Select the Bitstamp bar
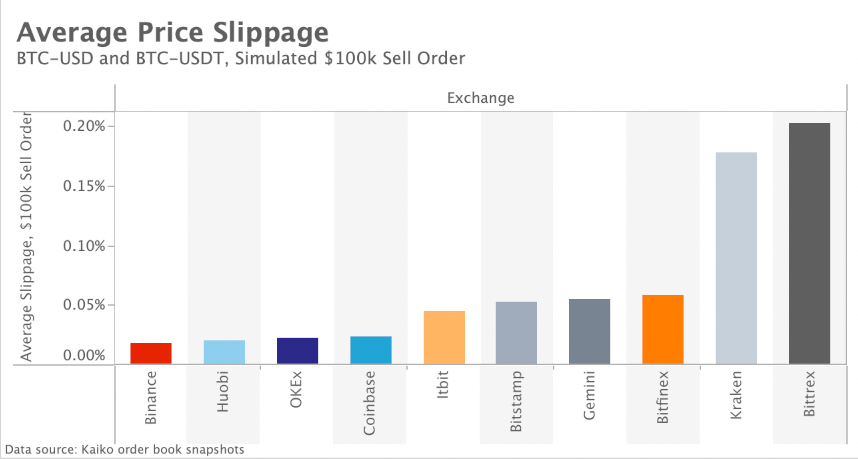The height and width of the screenshot is (459, 858). point(517,333)
